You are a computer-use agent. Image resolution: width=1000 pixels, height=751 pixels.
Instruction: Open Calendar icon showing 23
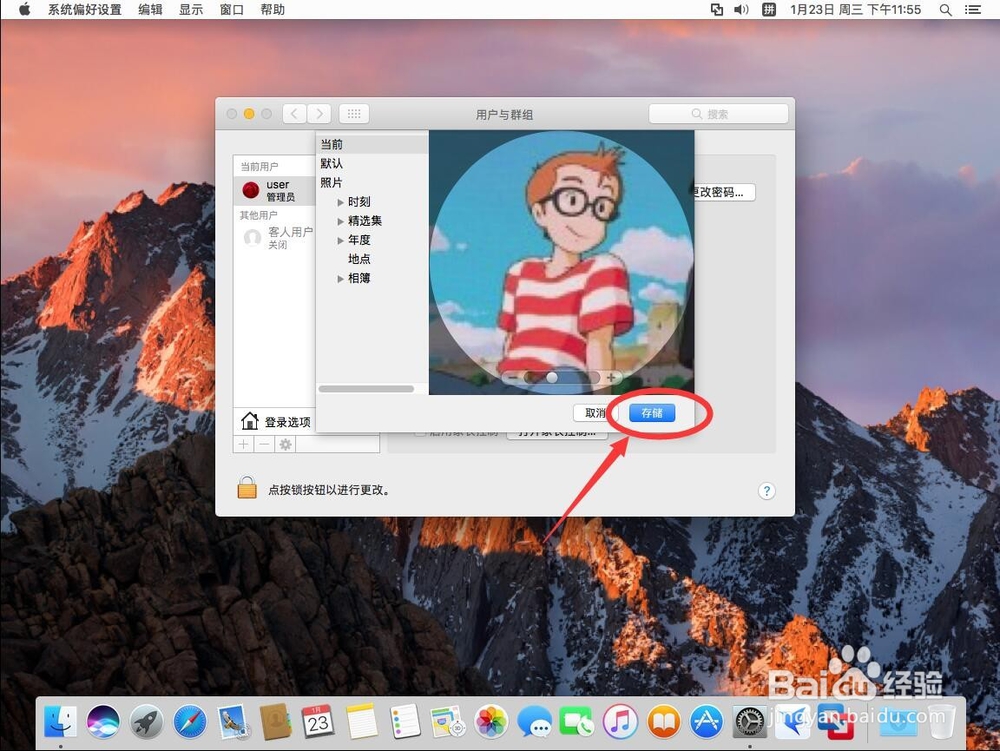(x=319, y=722)
